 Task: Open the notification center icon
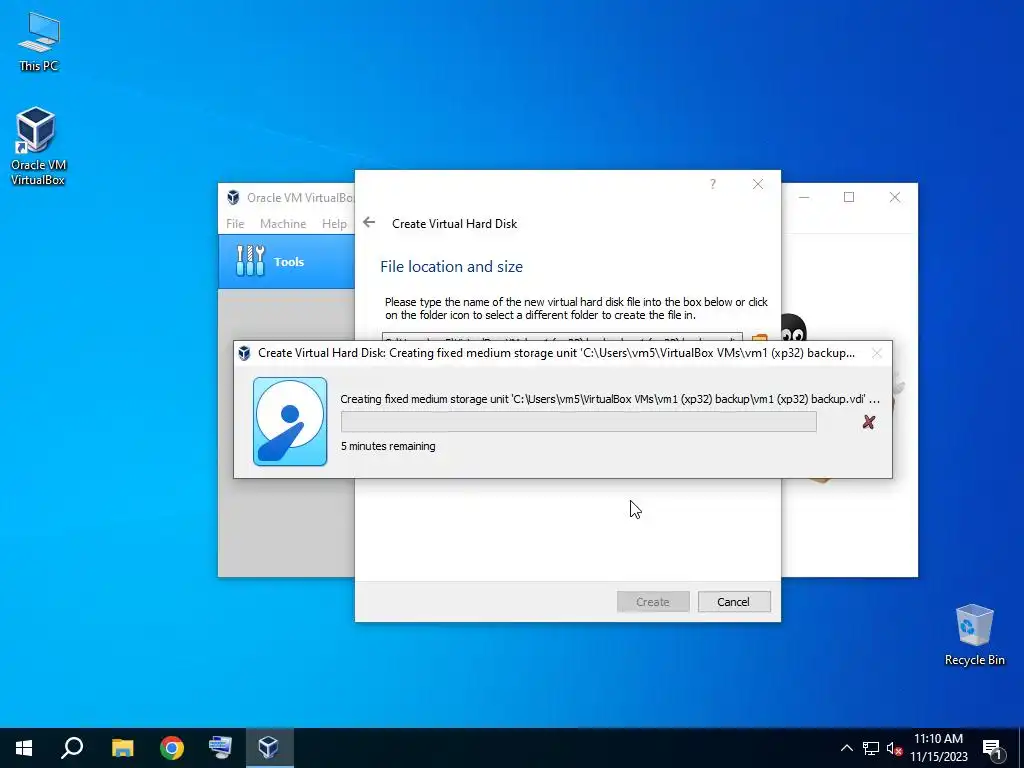click(x=992, y=748)
